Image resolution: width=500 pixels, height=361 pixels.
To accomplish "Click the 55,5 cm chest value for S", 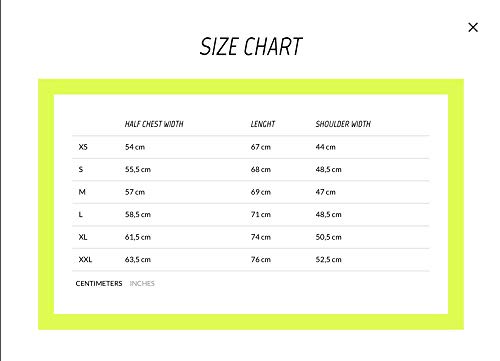I will coord(138,169).
